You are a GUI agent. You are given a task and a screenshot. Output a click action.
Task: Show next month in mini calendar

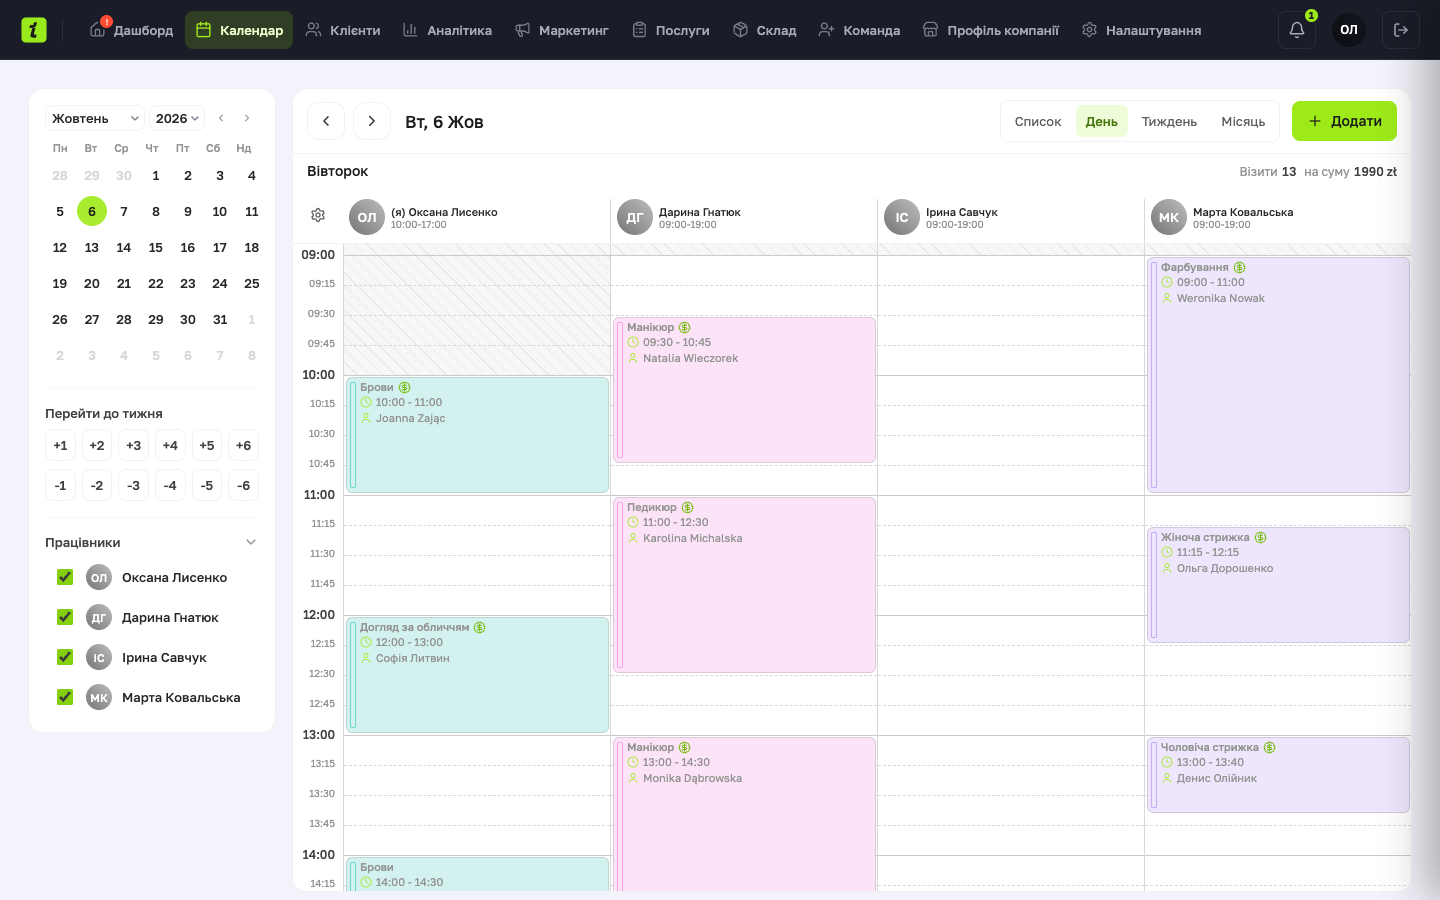tap(247, 118)
